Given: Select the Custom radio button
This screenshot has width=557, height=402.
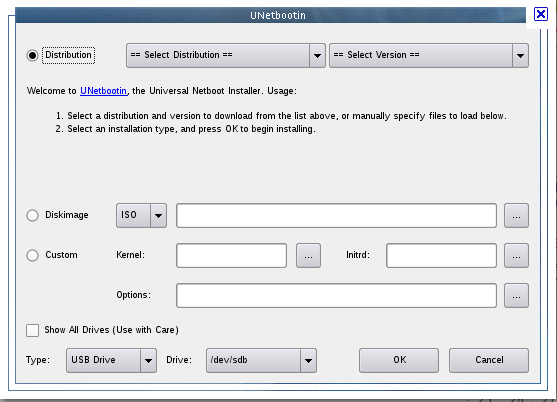Looking at the screenshot, I should point(32,255).
